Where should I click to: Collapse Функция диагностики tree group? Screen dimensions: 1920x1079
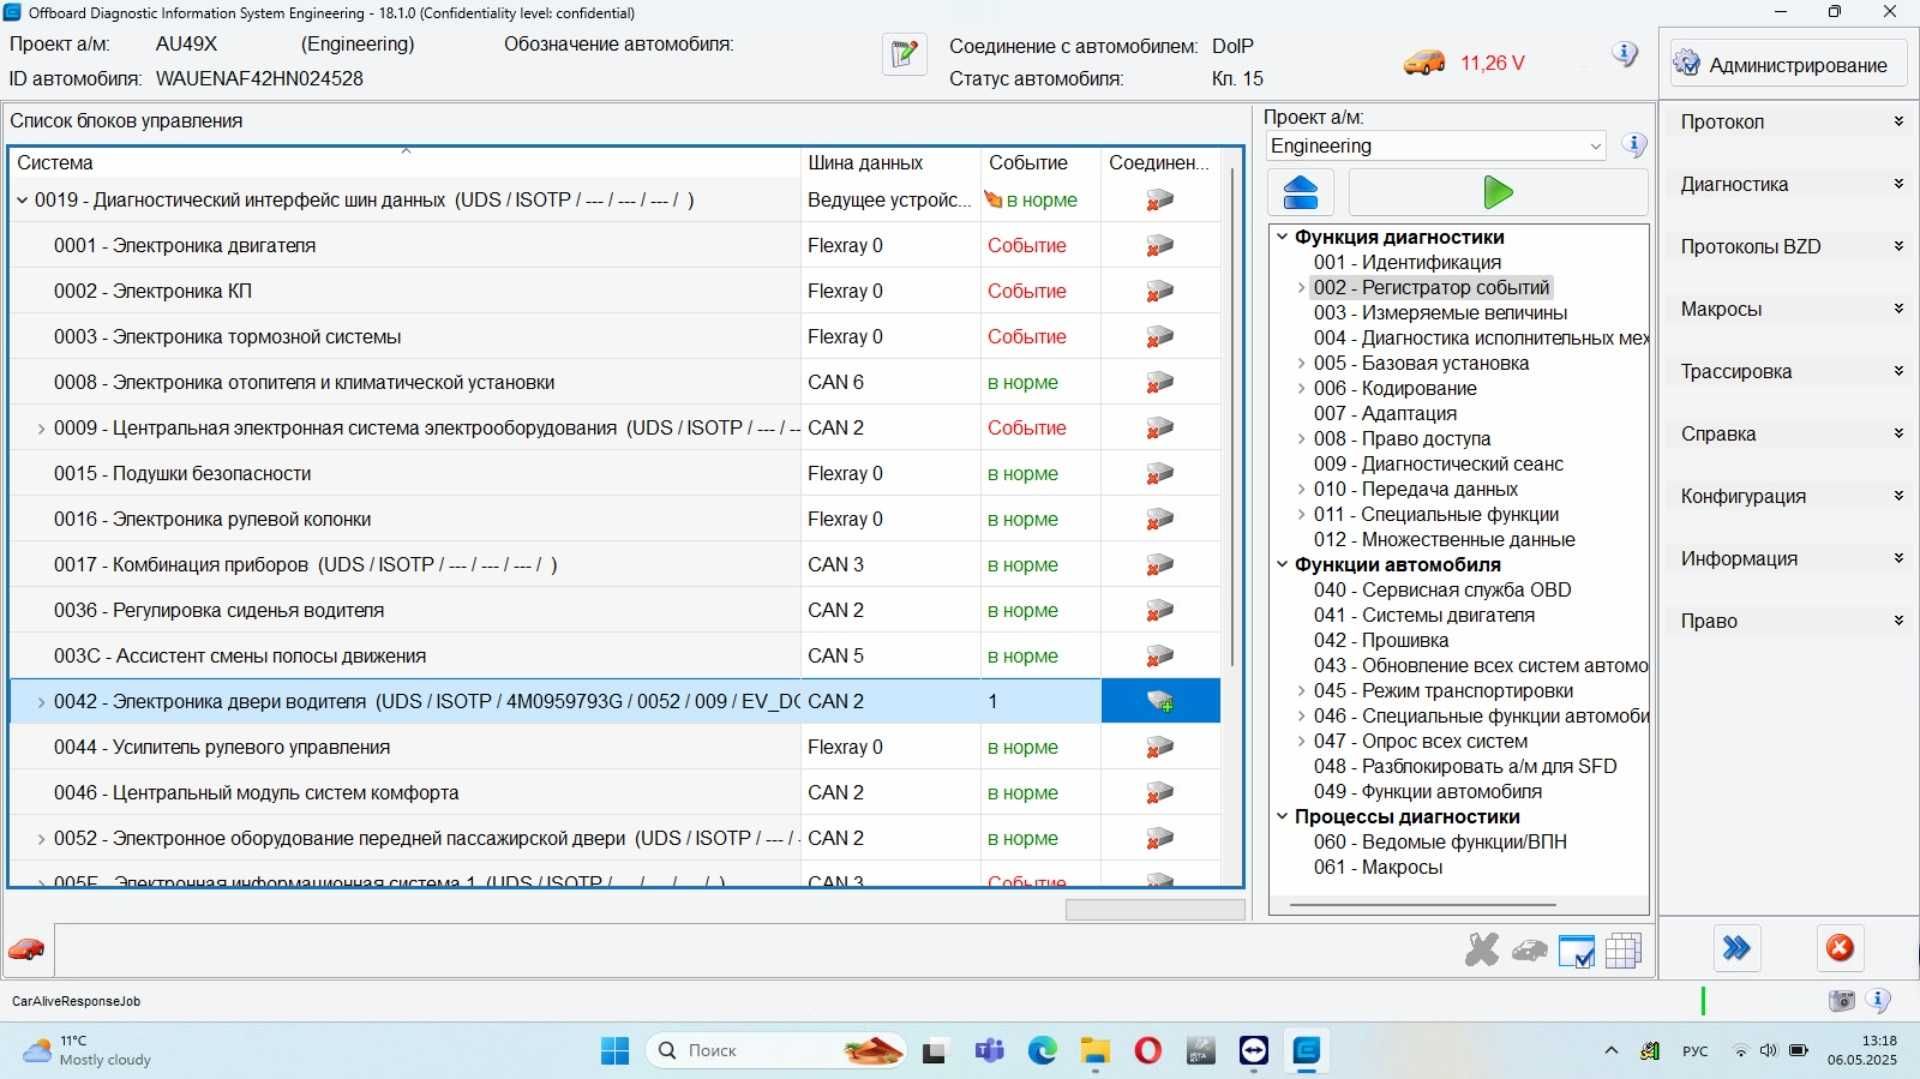pyautogui.click(x=1282, y=237)
